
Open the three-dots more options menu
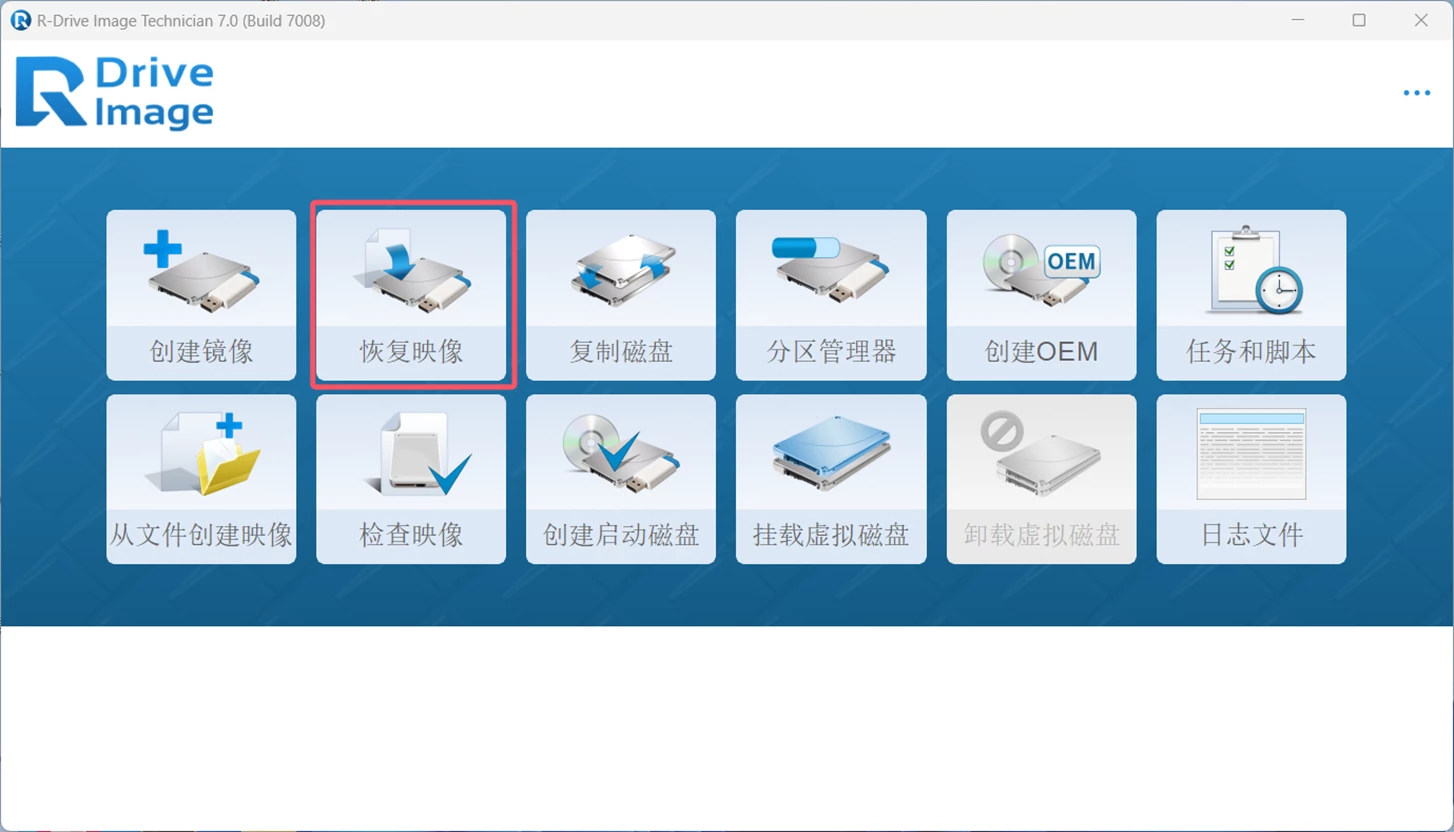click(1416, 93)
